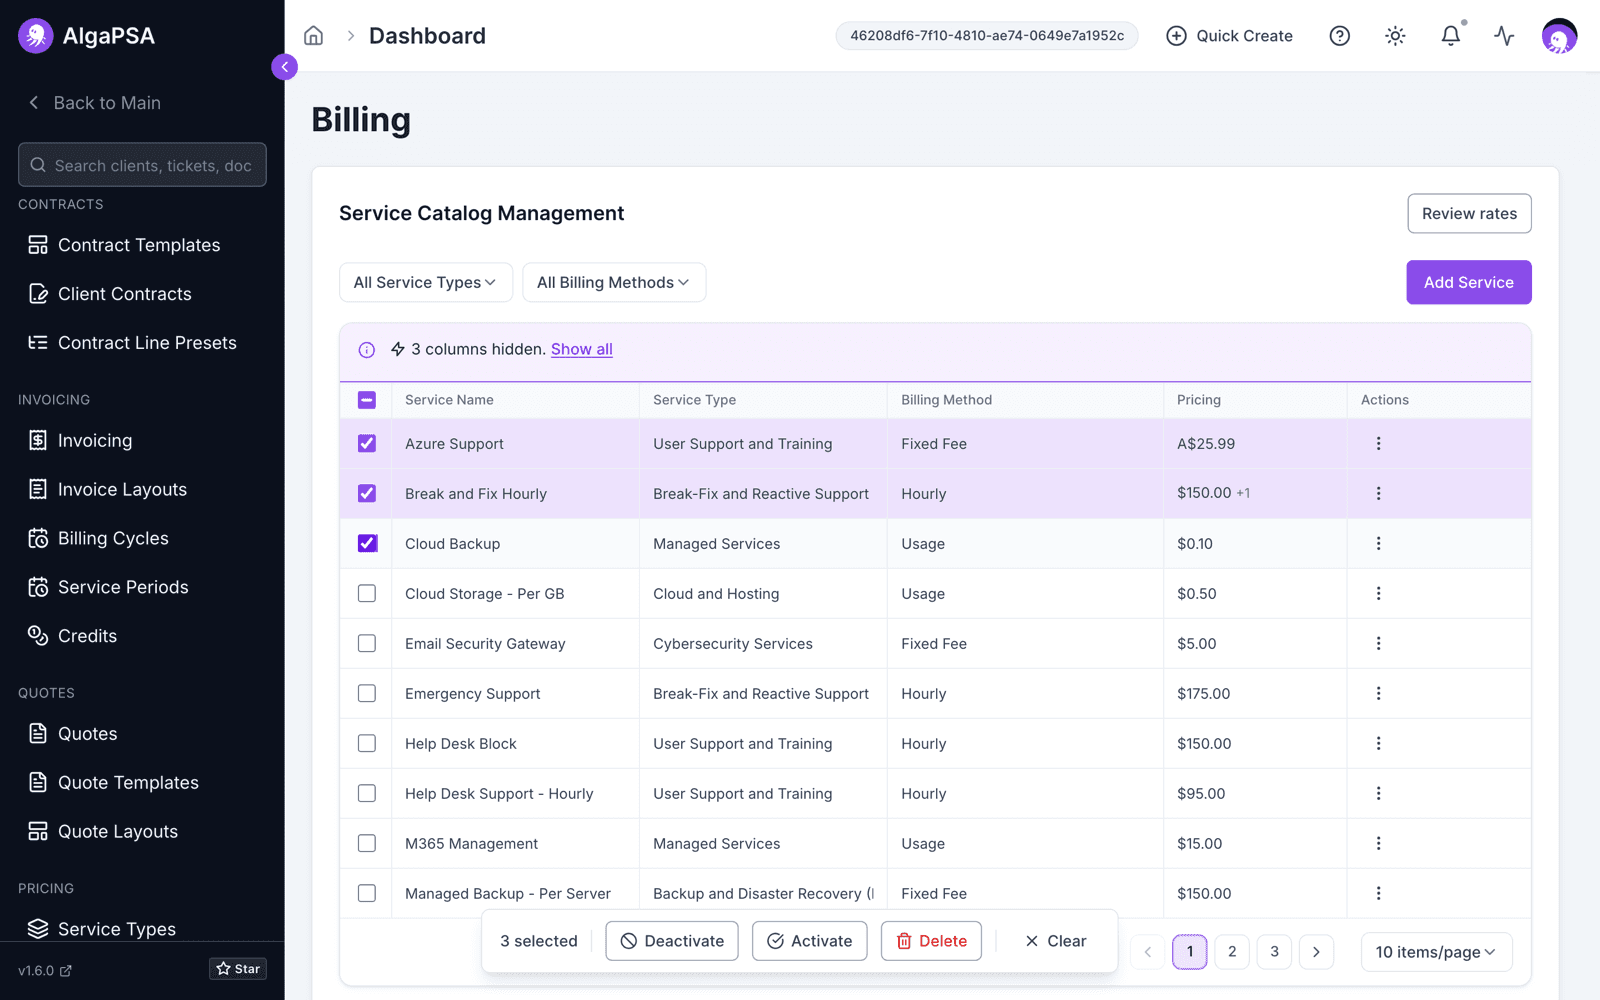The image size is (1600, 1000).
Task: Toggle light theme sun icon
Action: coord(1395,36)
